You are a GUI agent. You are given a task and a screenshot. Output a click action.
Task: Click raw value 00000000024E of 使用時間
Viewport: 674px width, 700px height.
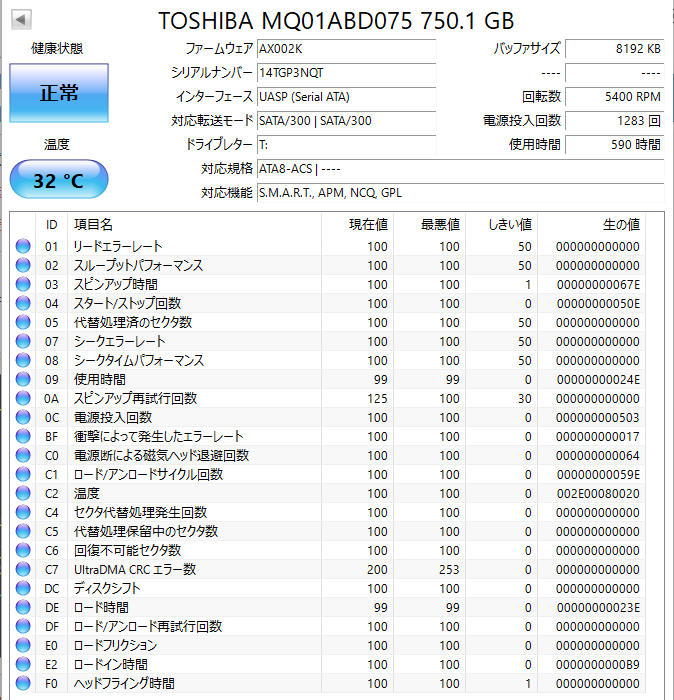click(x=598, y=379)
